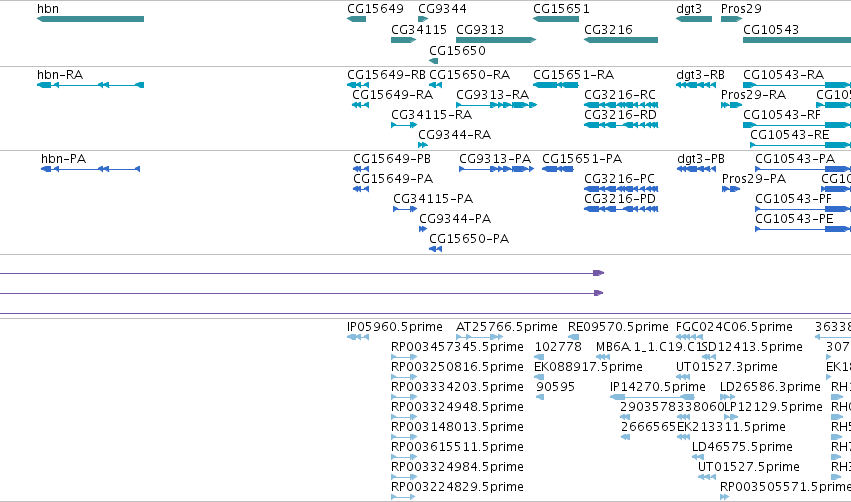851x502 pixels.
Task: Click the CG10543-RE transcript label
Action: tap(790, 135)
